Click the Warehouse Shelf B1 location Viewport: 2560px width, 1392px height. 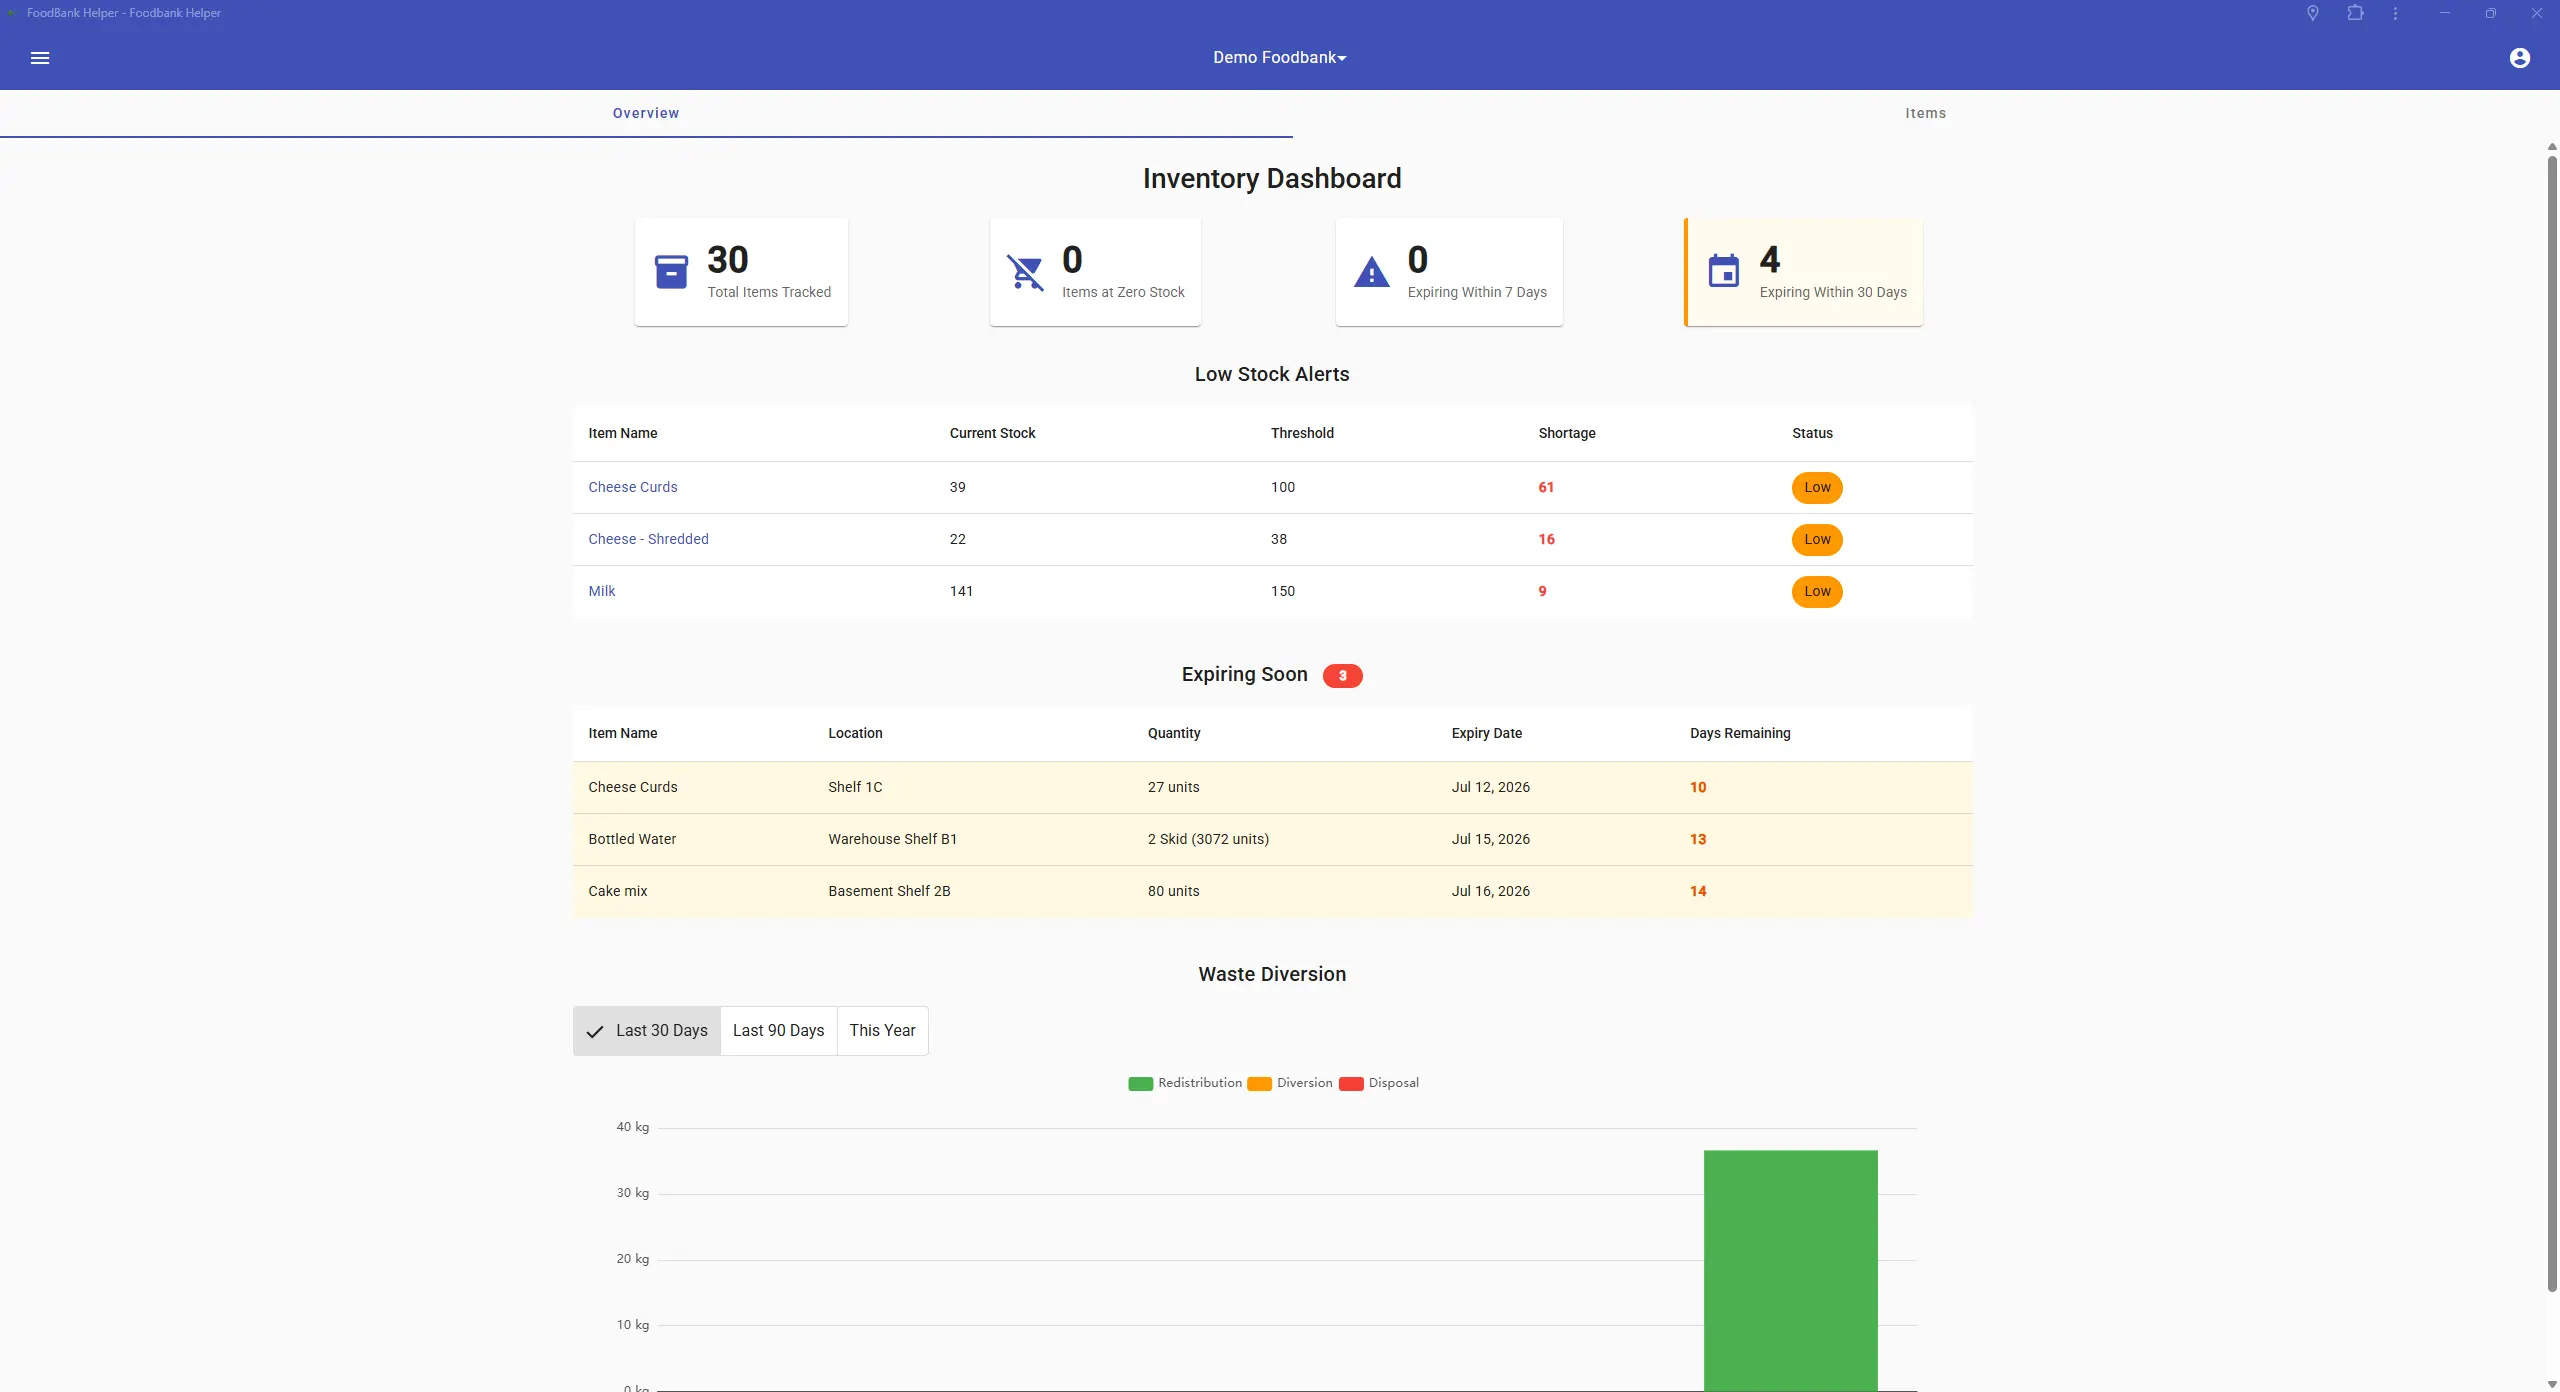click(x=892, y=839)
